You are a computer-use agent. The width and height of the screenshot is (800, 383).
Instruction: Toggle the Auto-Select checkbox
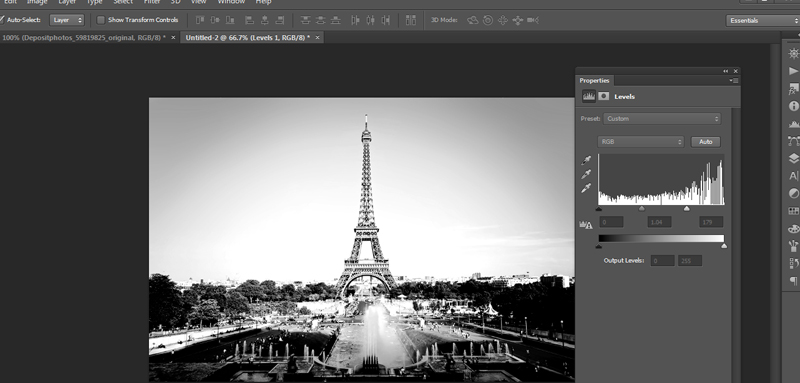click(2, 20)
